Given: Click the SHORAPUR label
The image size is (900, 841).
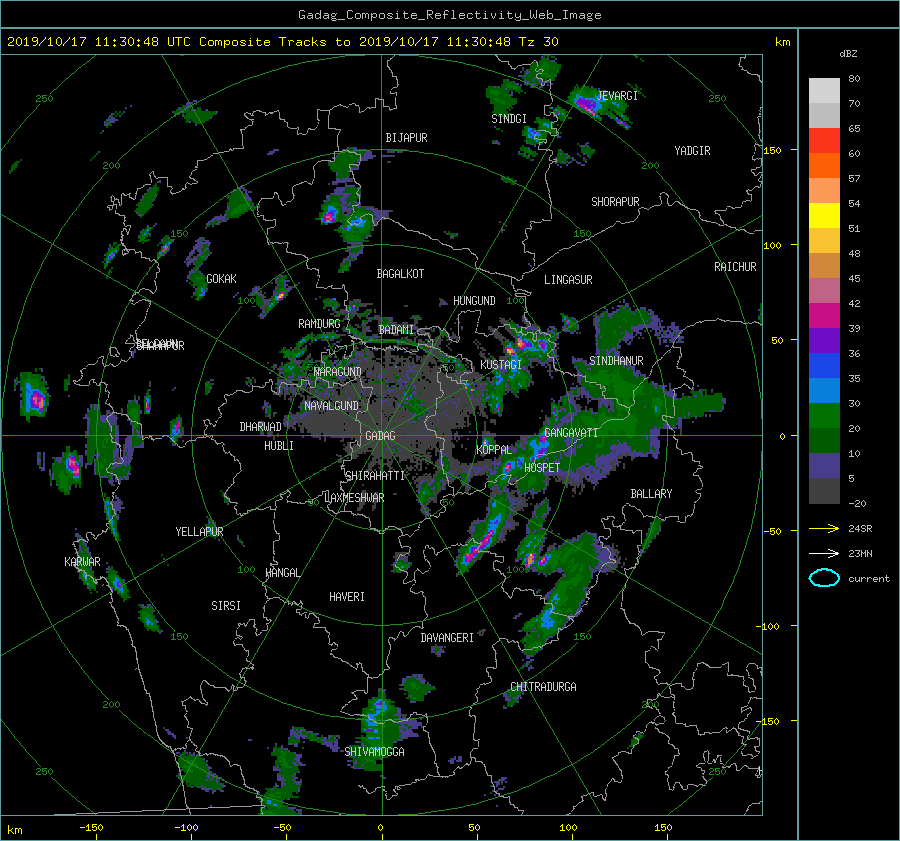Looking at the screenshot, I should tap(615, 202).
